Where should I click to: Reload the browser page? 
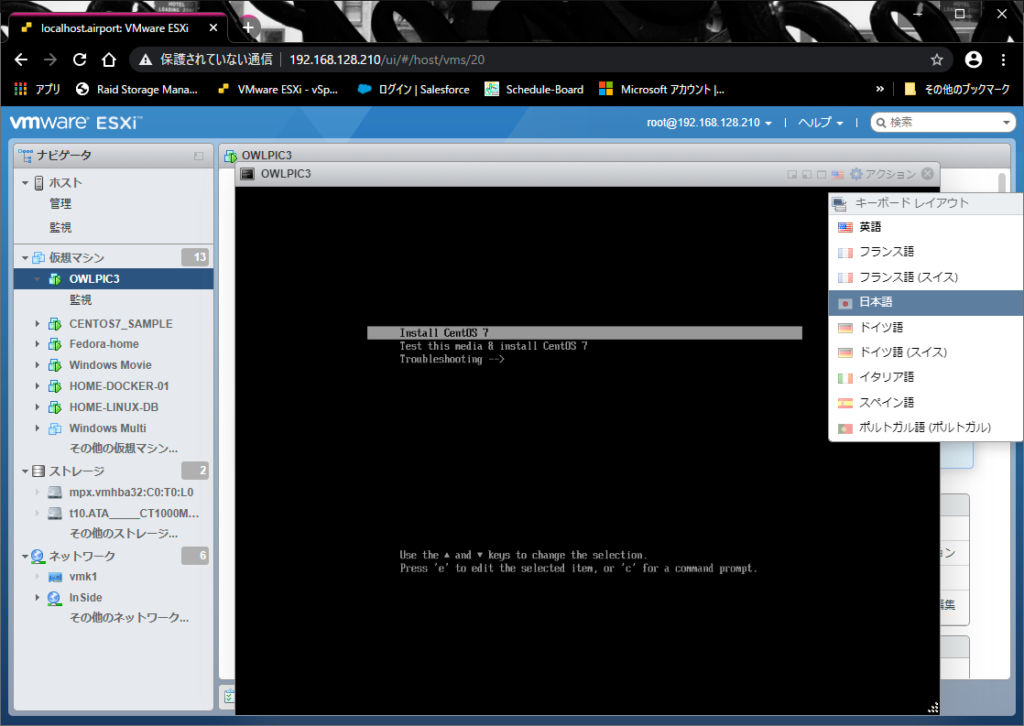coord(80,60)
